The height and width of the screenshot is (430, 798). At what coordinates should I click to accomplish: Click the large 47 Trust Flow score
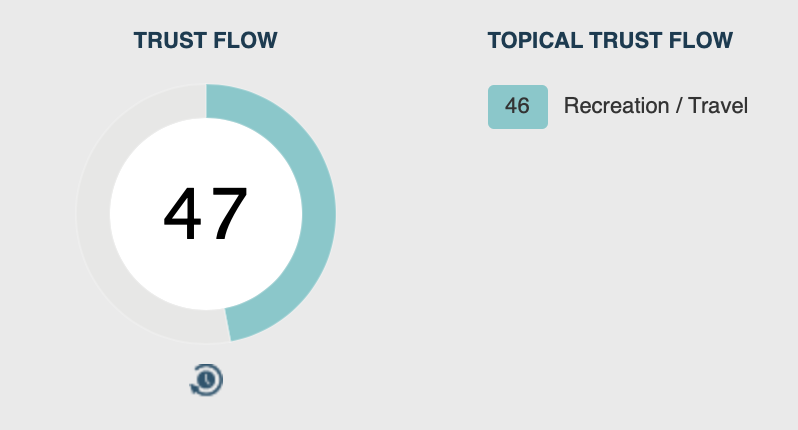click(206, 214)
